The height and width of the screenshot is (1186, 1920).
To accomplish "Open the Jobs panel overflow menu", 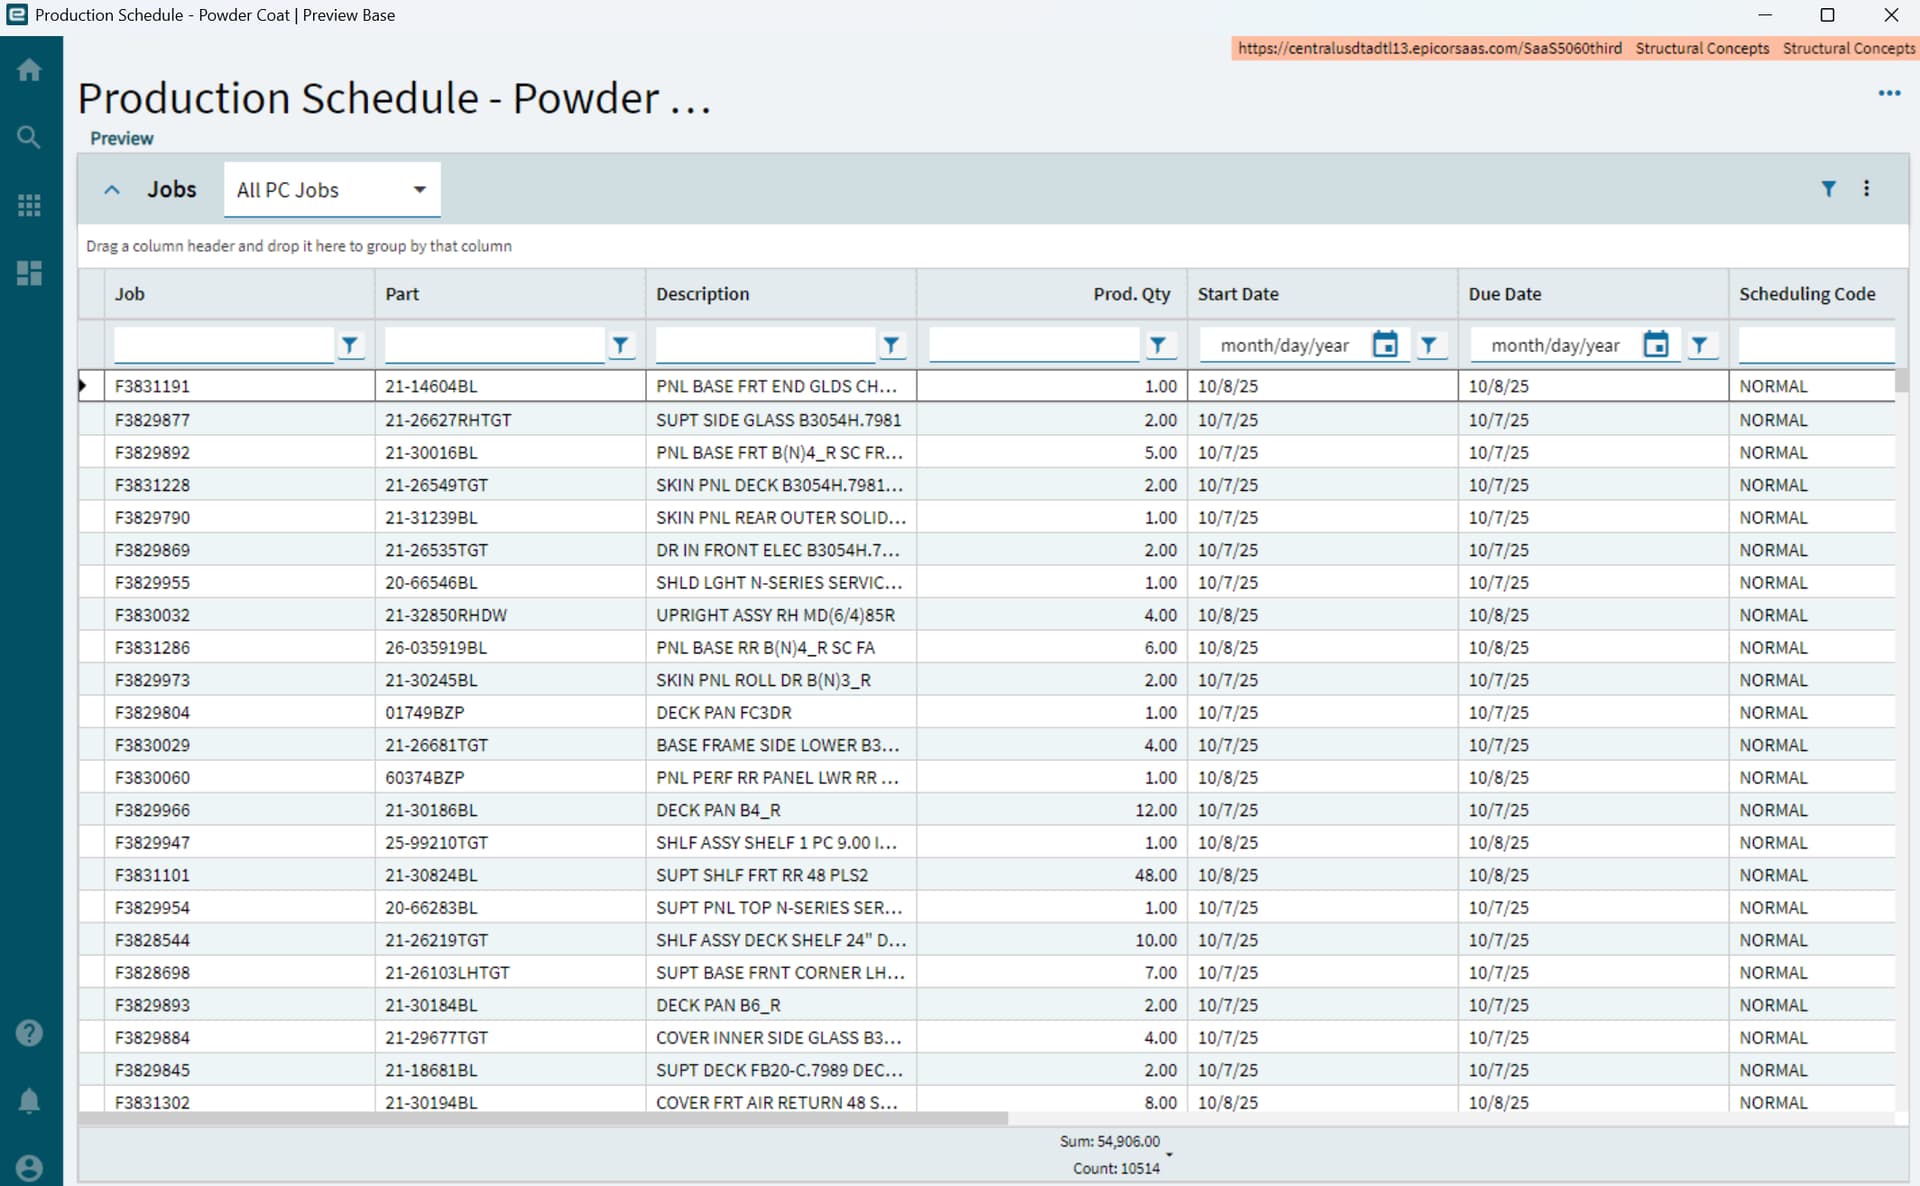I will (x=1866, y=189).
